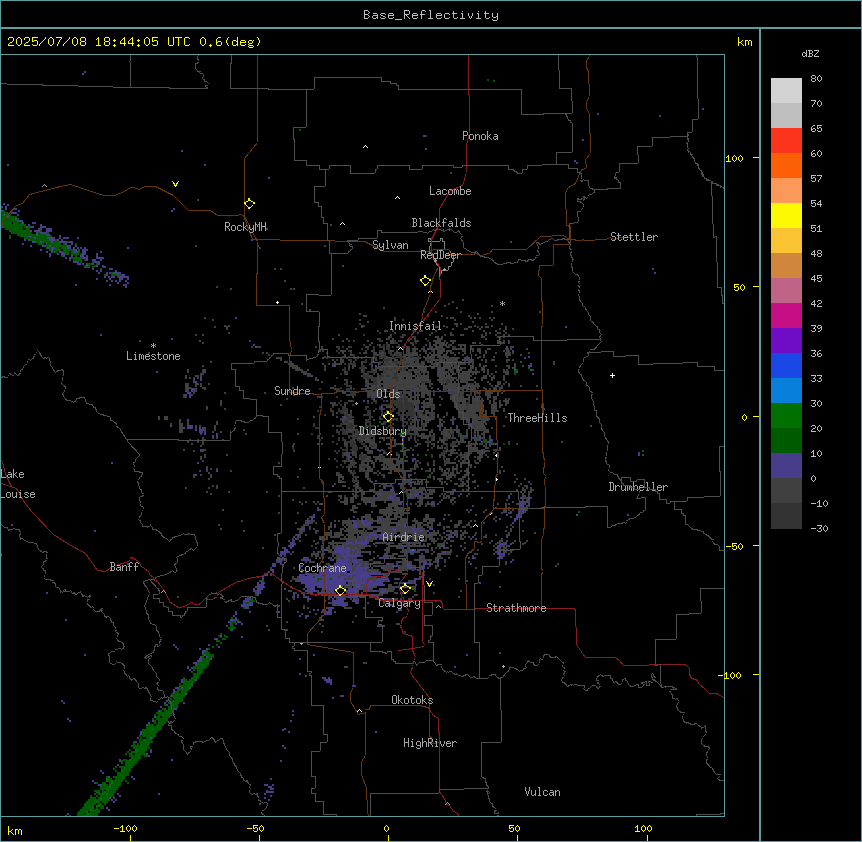Click the Olds city label

click(x=388, y=394)
